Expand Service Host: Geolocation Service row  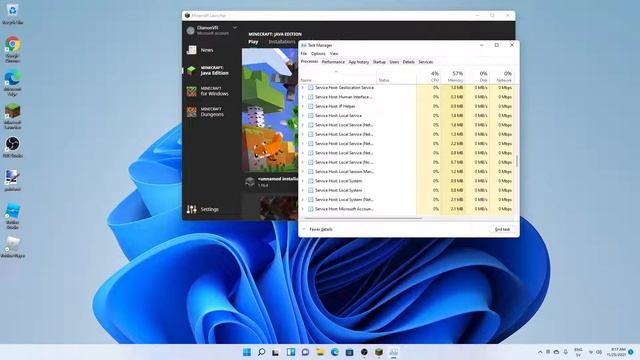302,88
